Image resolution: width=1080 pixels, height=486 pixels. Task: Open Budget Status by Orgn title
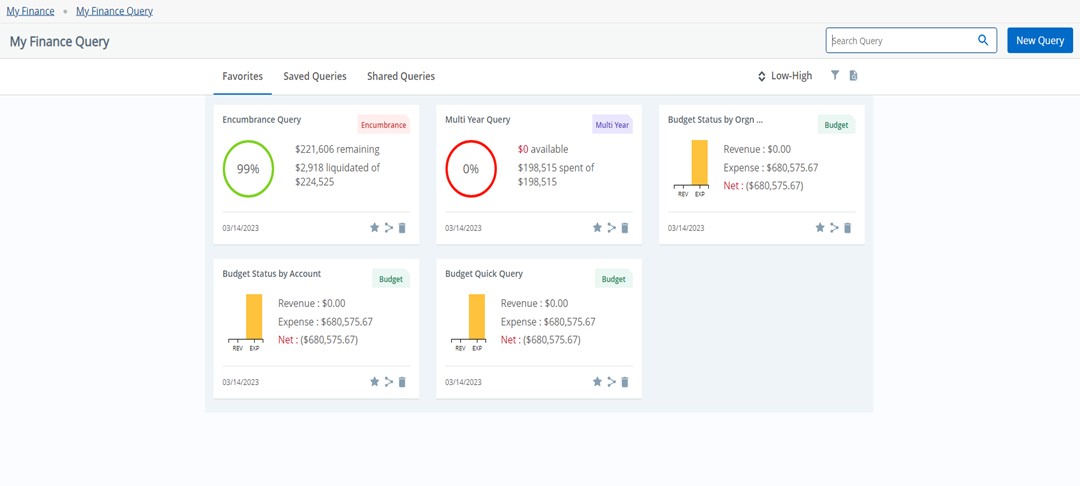click(x=716, y=120)
